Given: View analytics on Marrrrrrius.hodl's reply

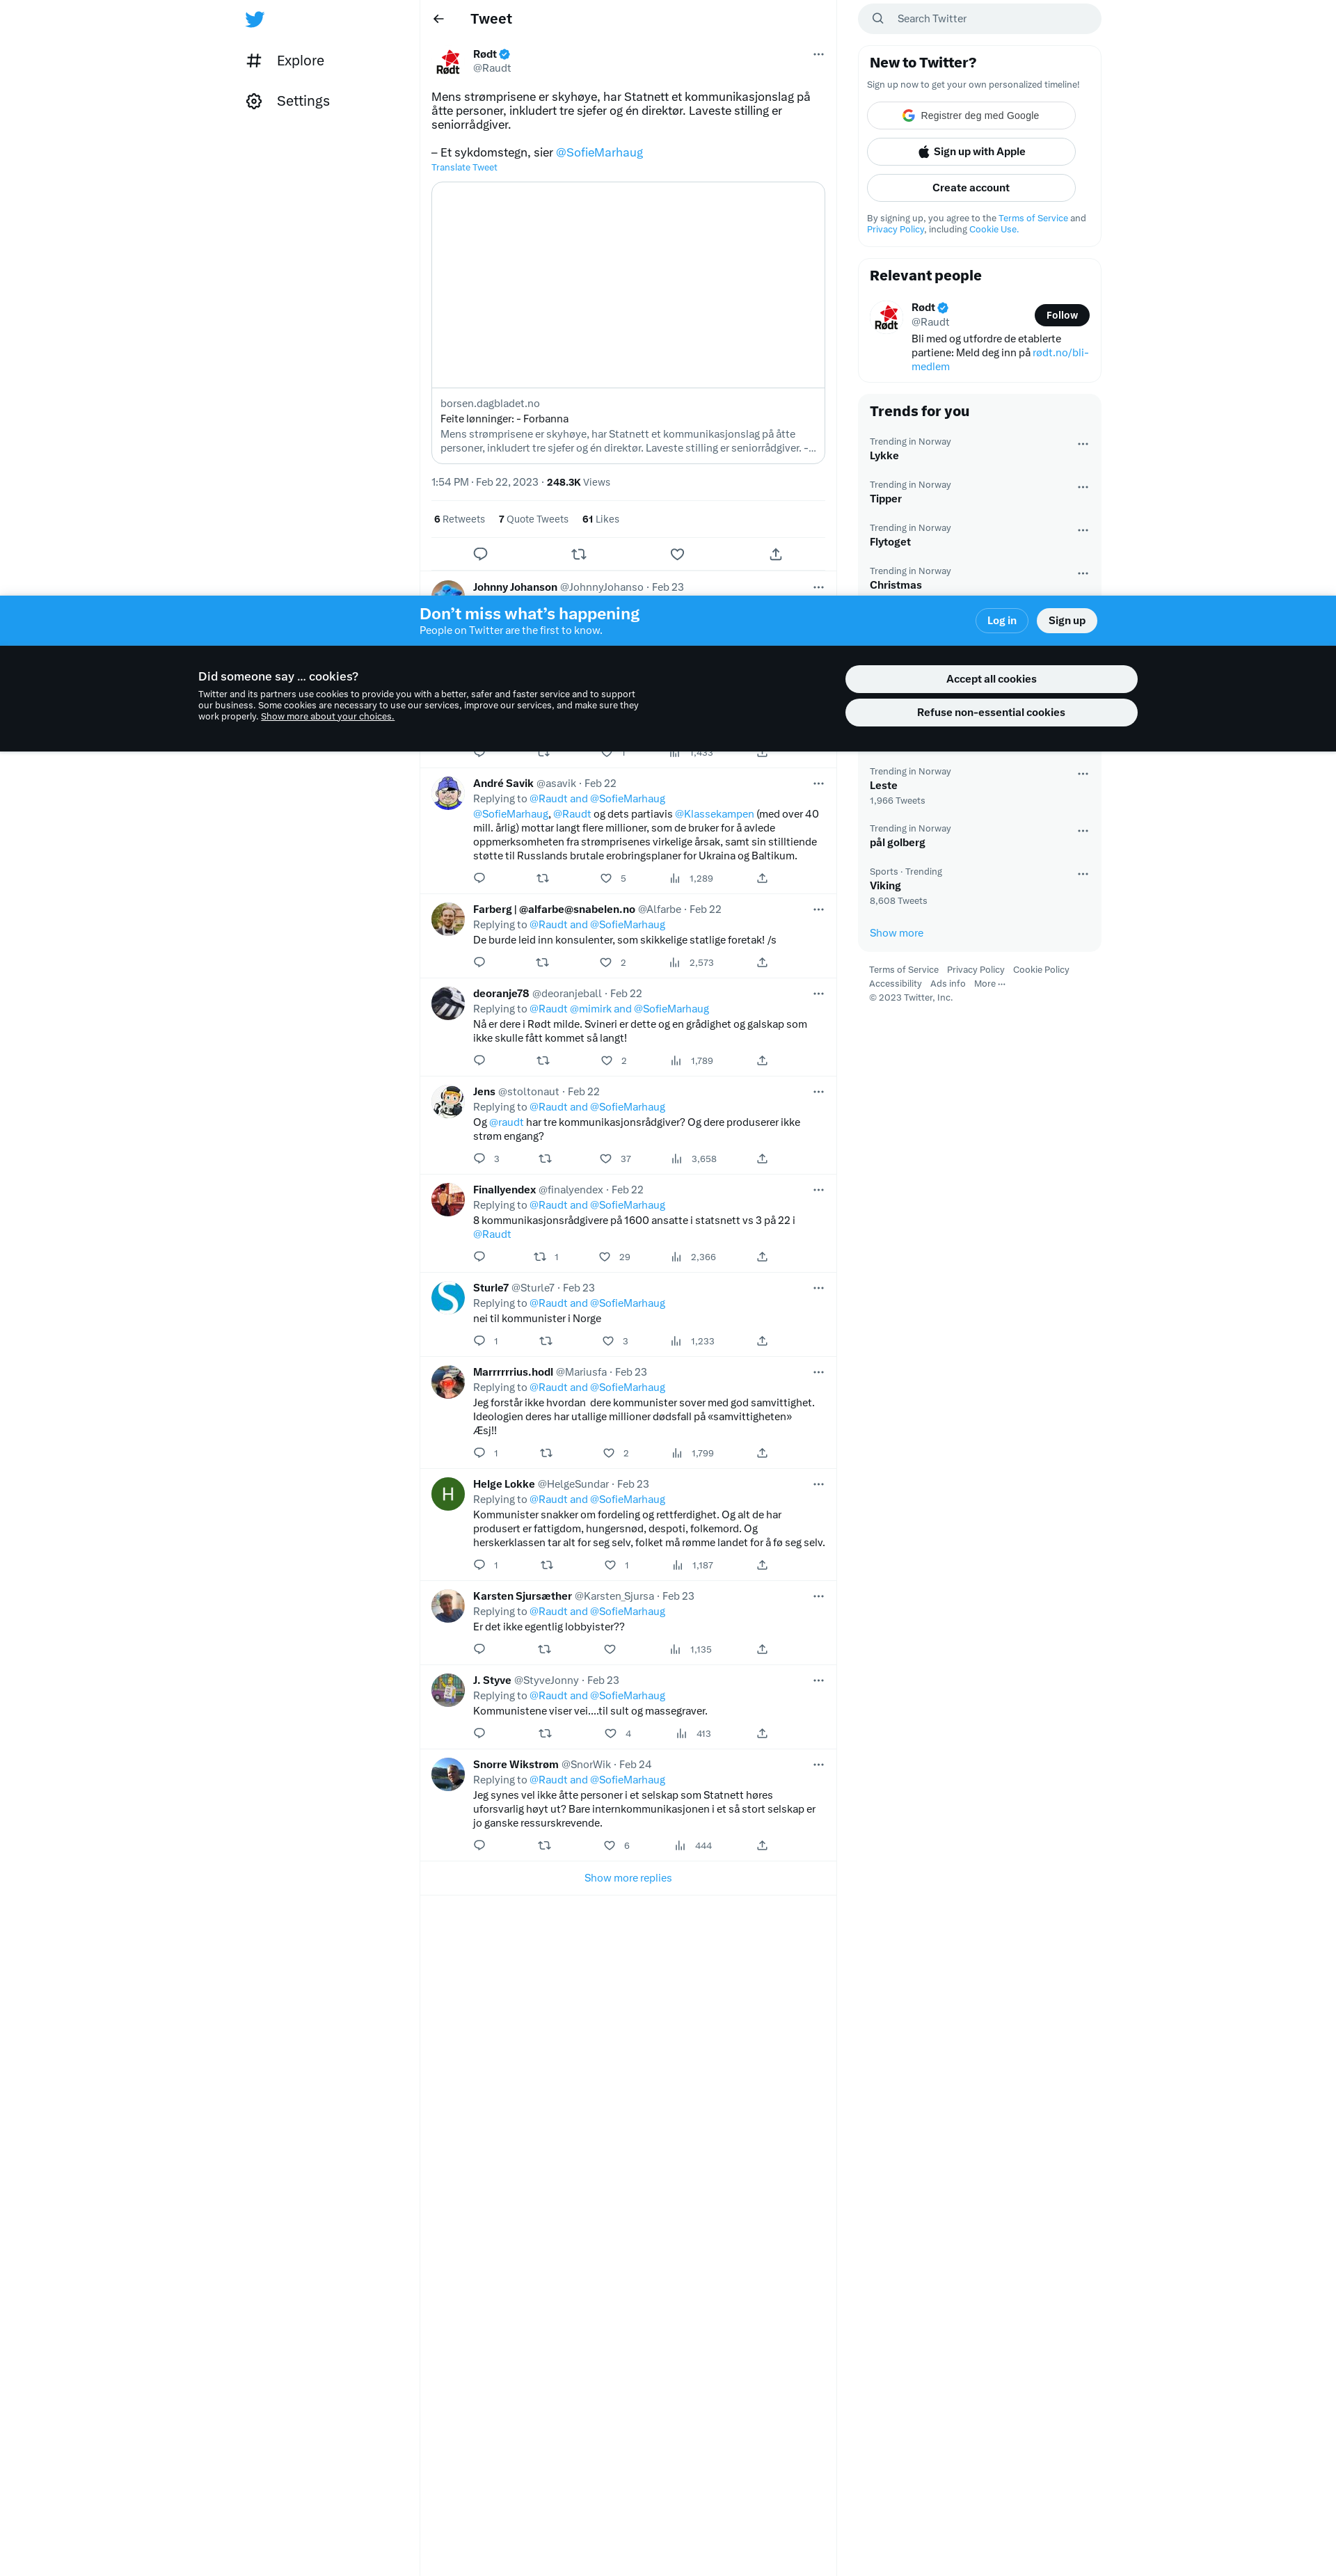Looking at the screenshot, I should (677, 1452).
